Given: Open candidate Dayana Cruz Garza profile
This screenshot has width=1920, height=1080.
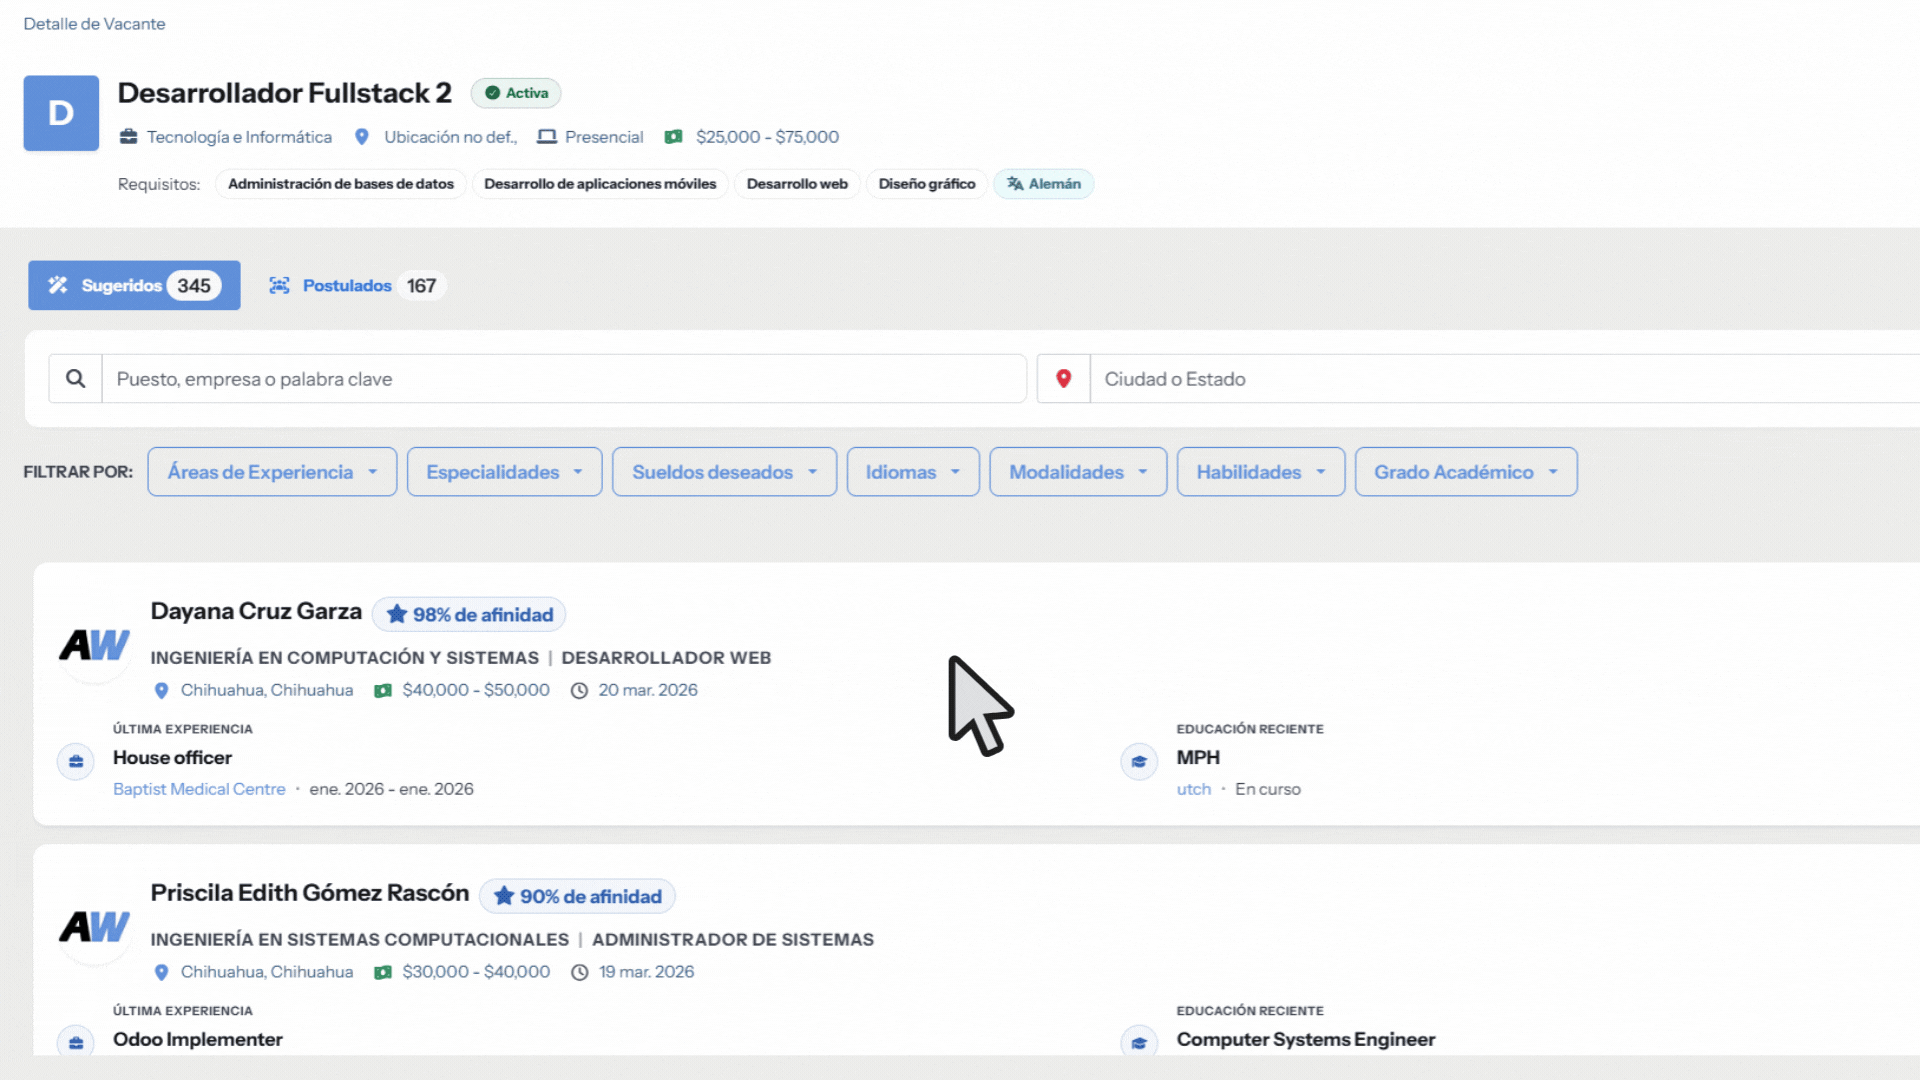Looking at the screenshot, I should (256, 611).
